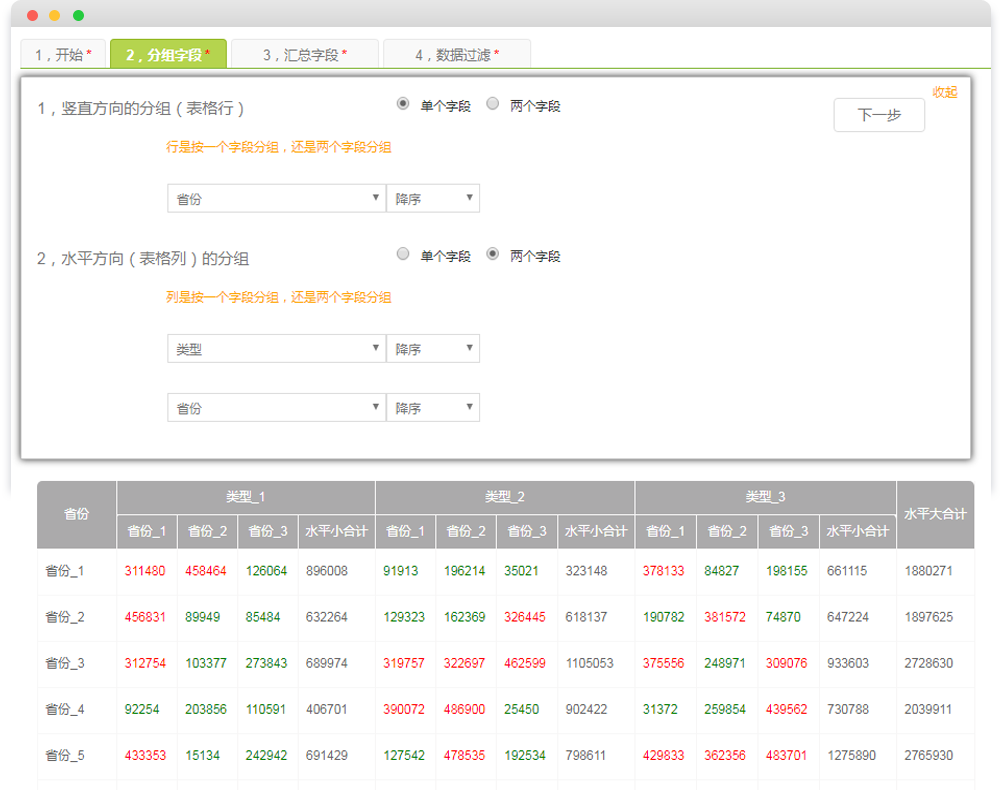Open the 省份 field dropdown for rows
Image resolution: width=1003 pixels, height=801 pixels.
pyautogui.click(x=275, y=198)
